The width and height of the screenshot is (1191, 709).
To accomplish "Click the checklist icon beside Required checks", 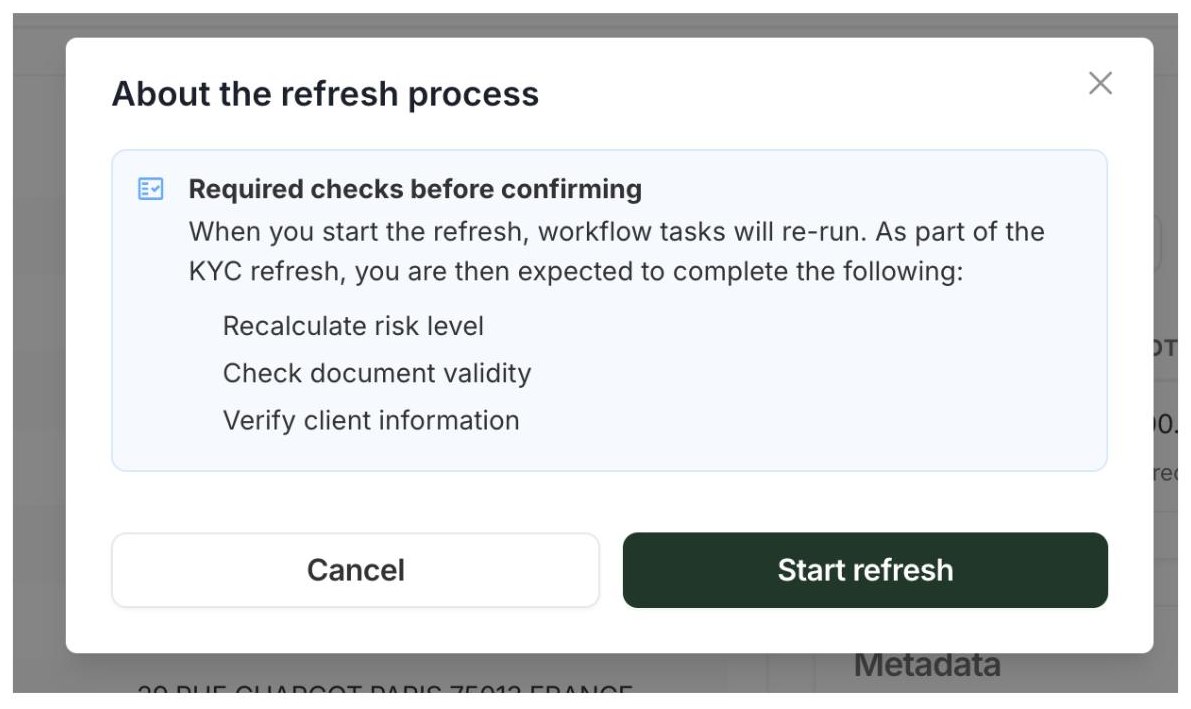I will (150, 188).
